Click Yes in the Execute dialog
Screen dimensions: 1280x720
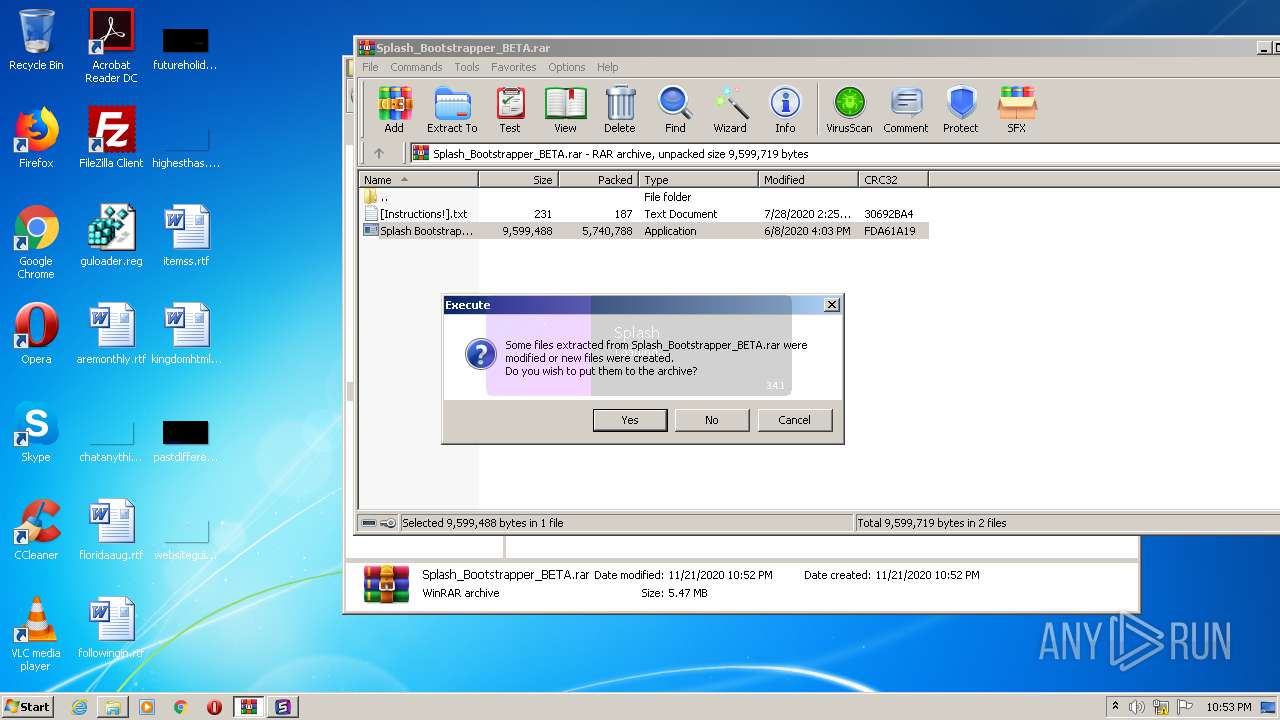point(630,420)
